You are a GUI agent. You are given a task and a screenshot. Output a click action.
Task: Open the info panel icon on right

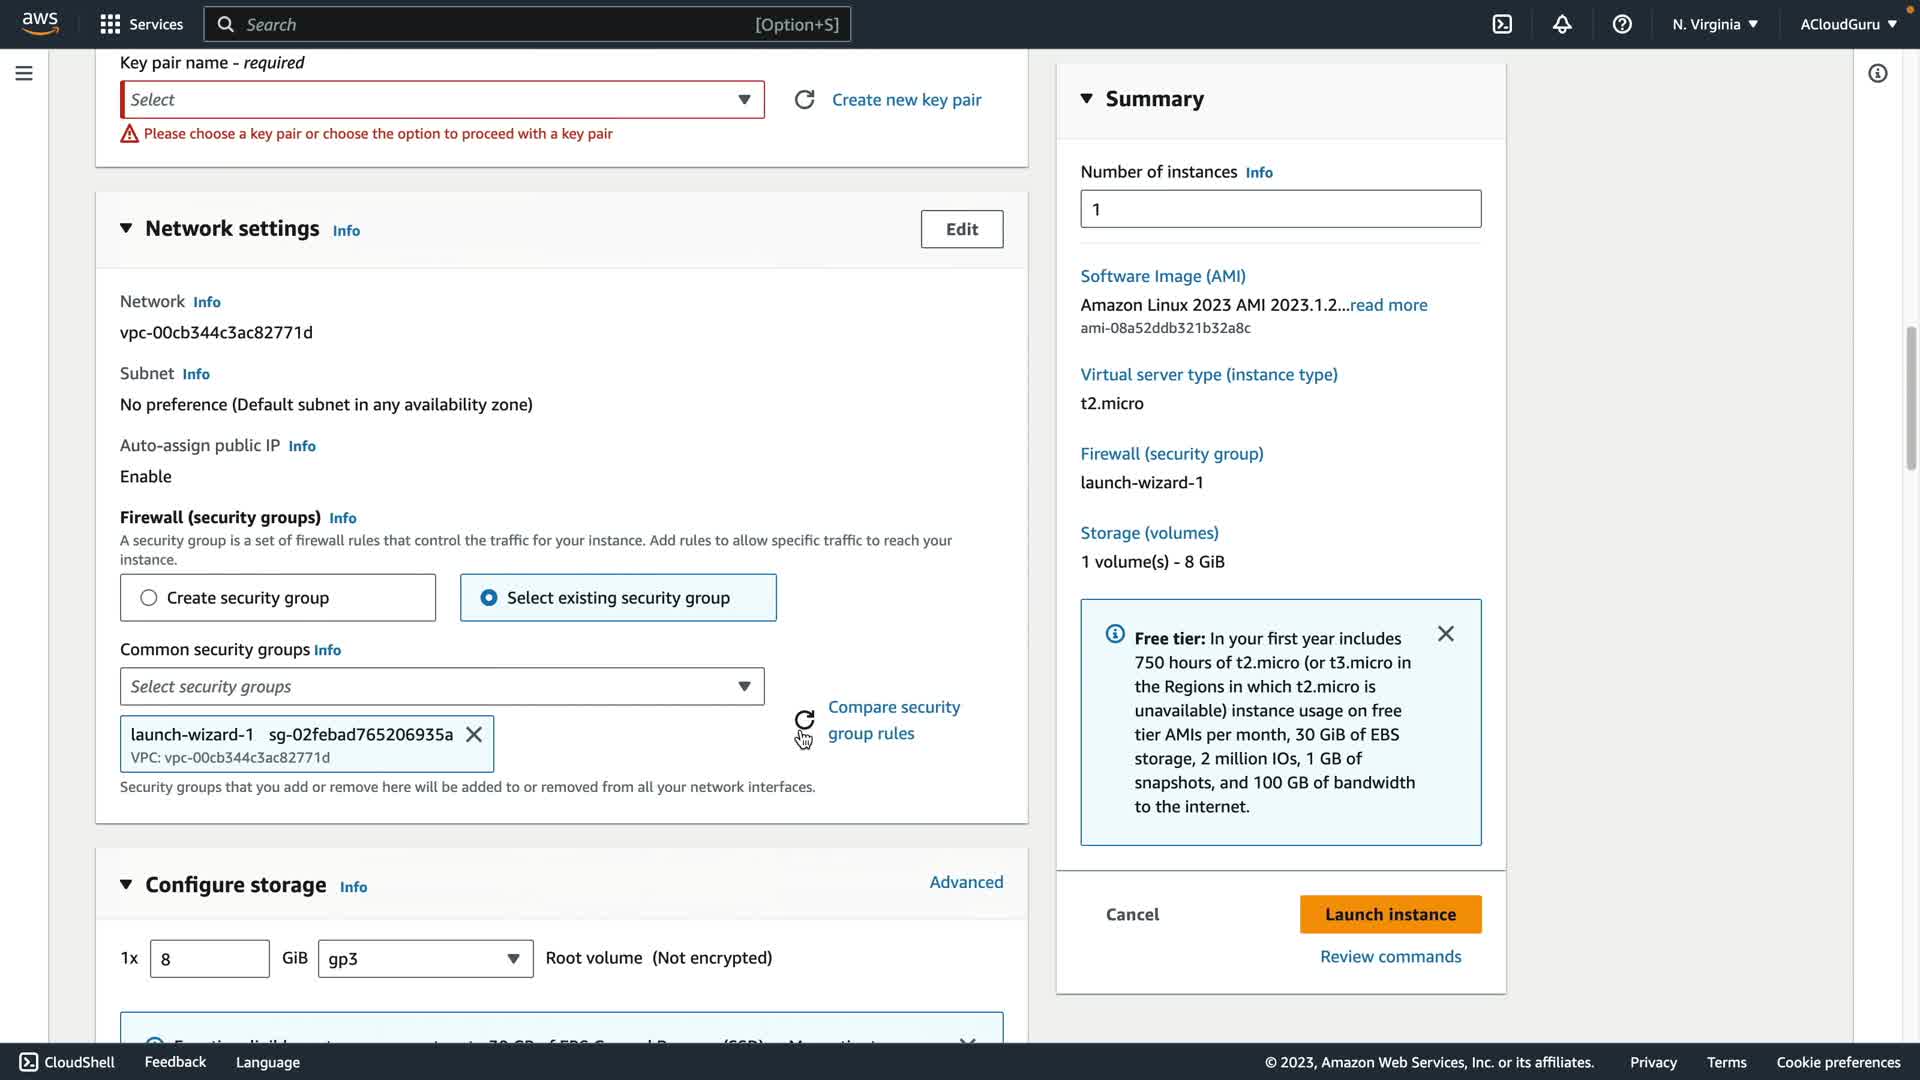(1877, 73)
